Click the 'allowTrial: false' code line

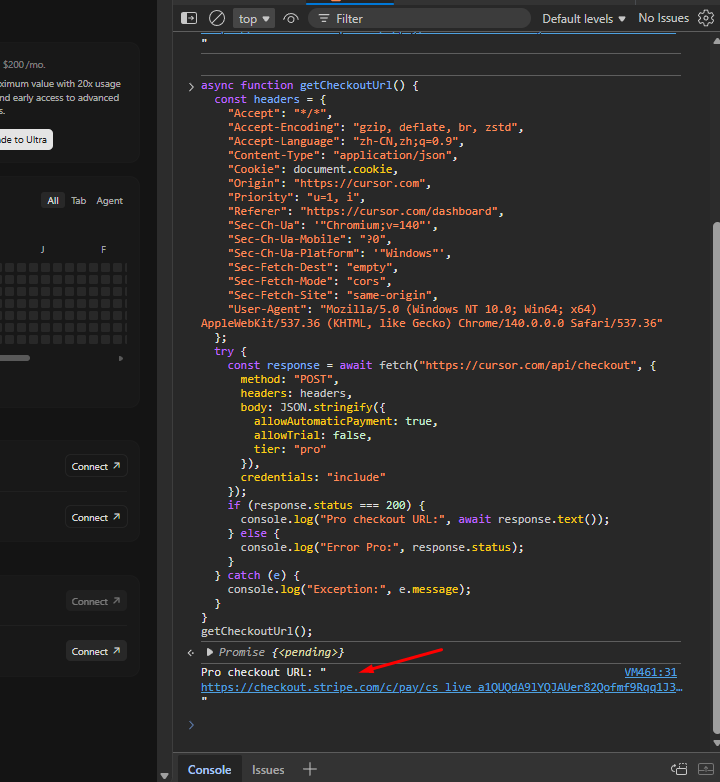[x=313, y=435]
